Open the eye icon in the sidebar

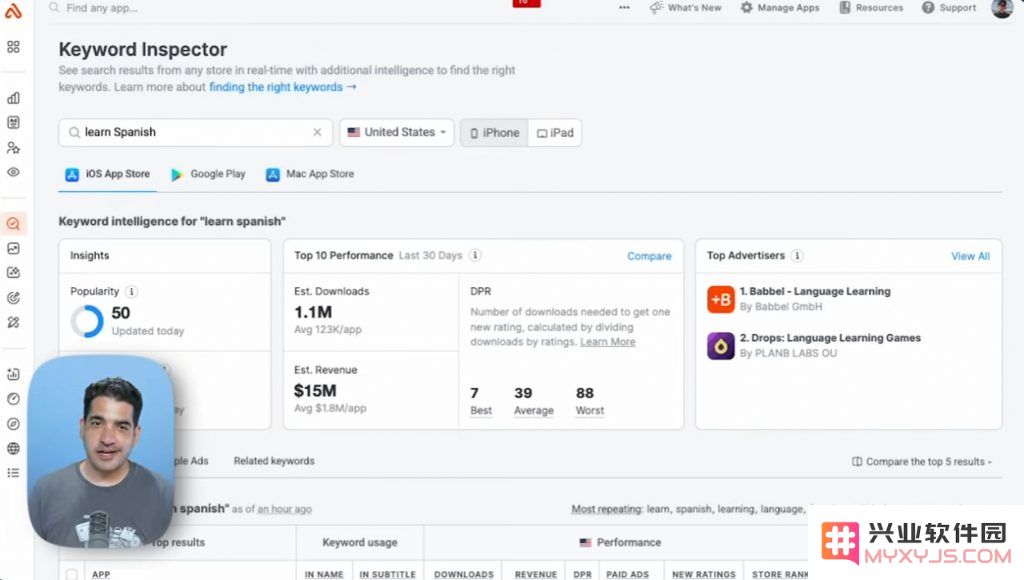(x=13, y=172)
